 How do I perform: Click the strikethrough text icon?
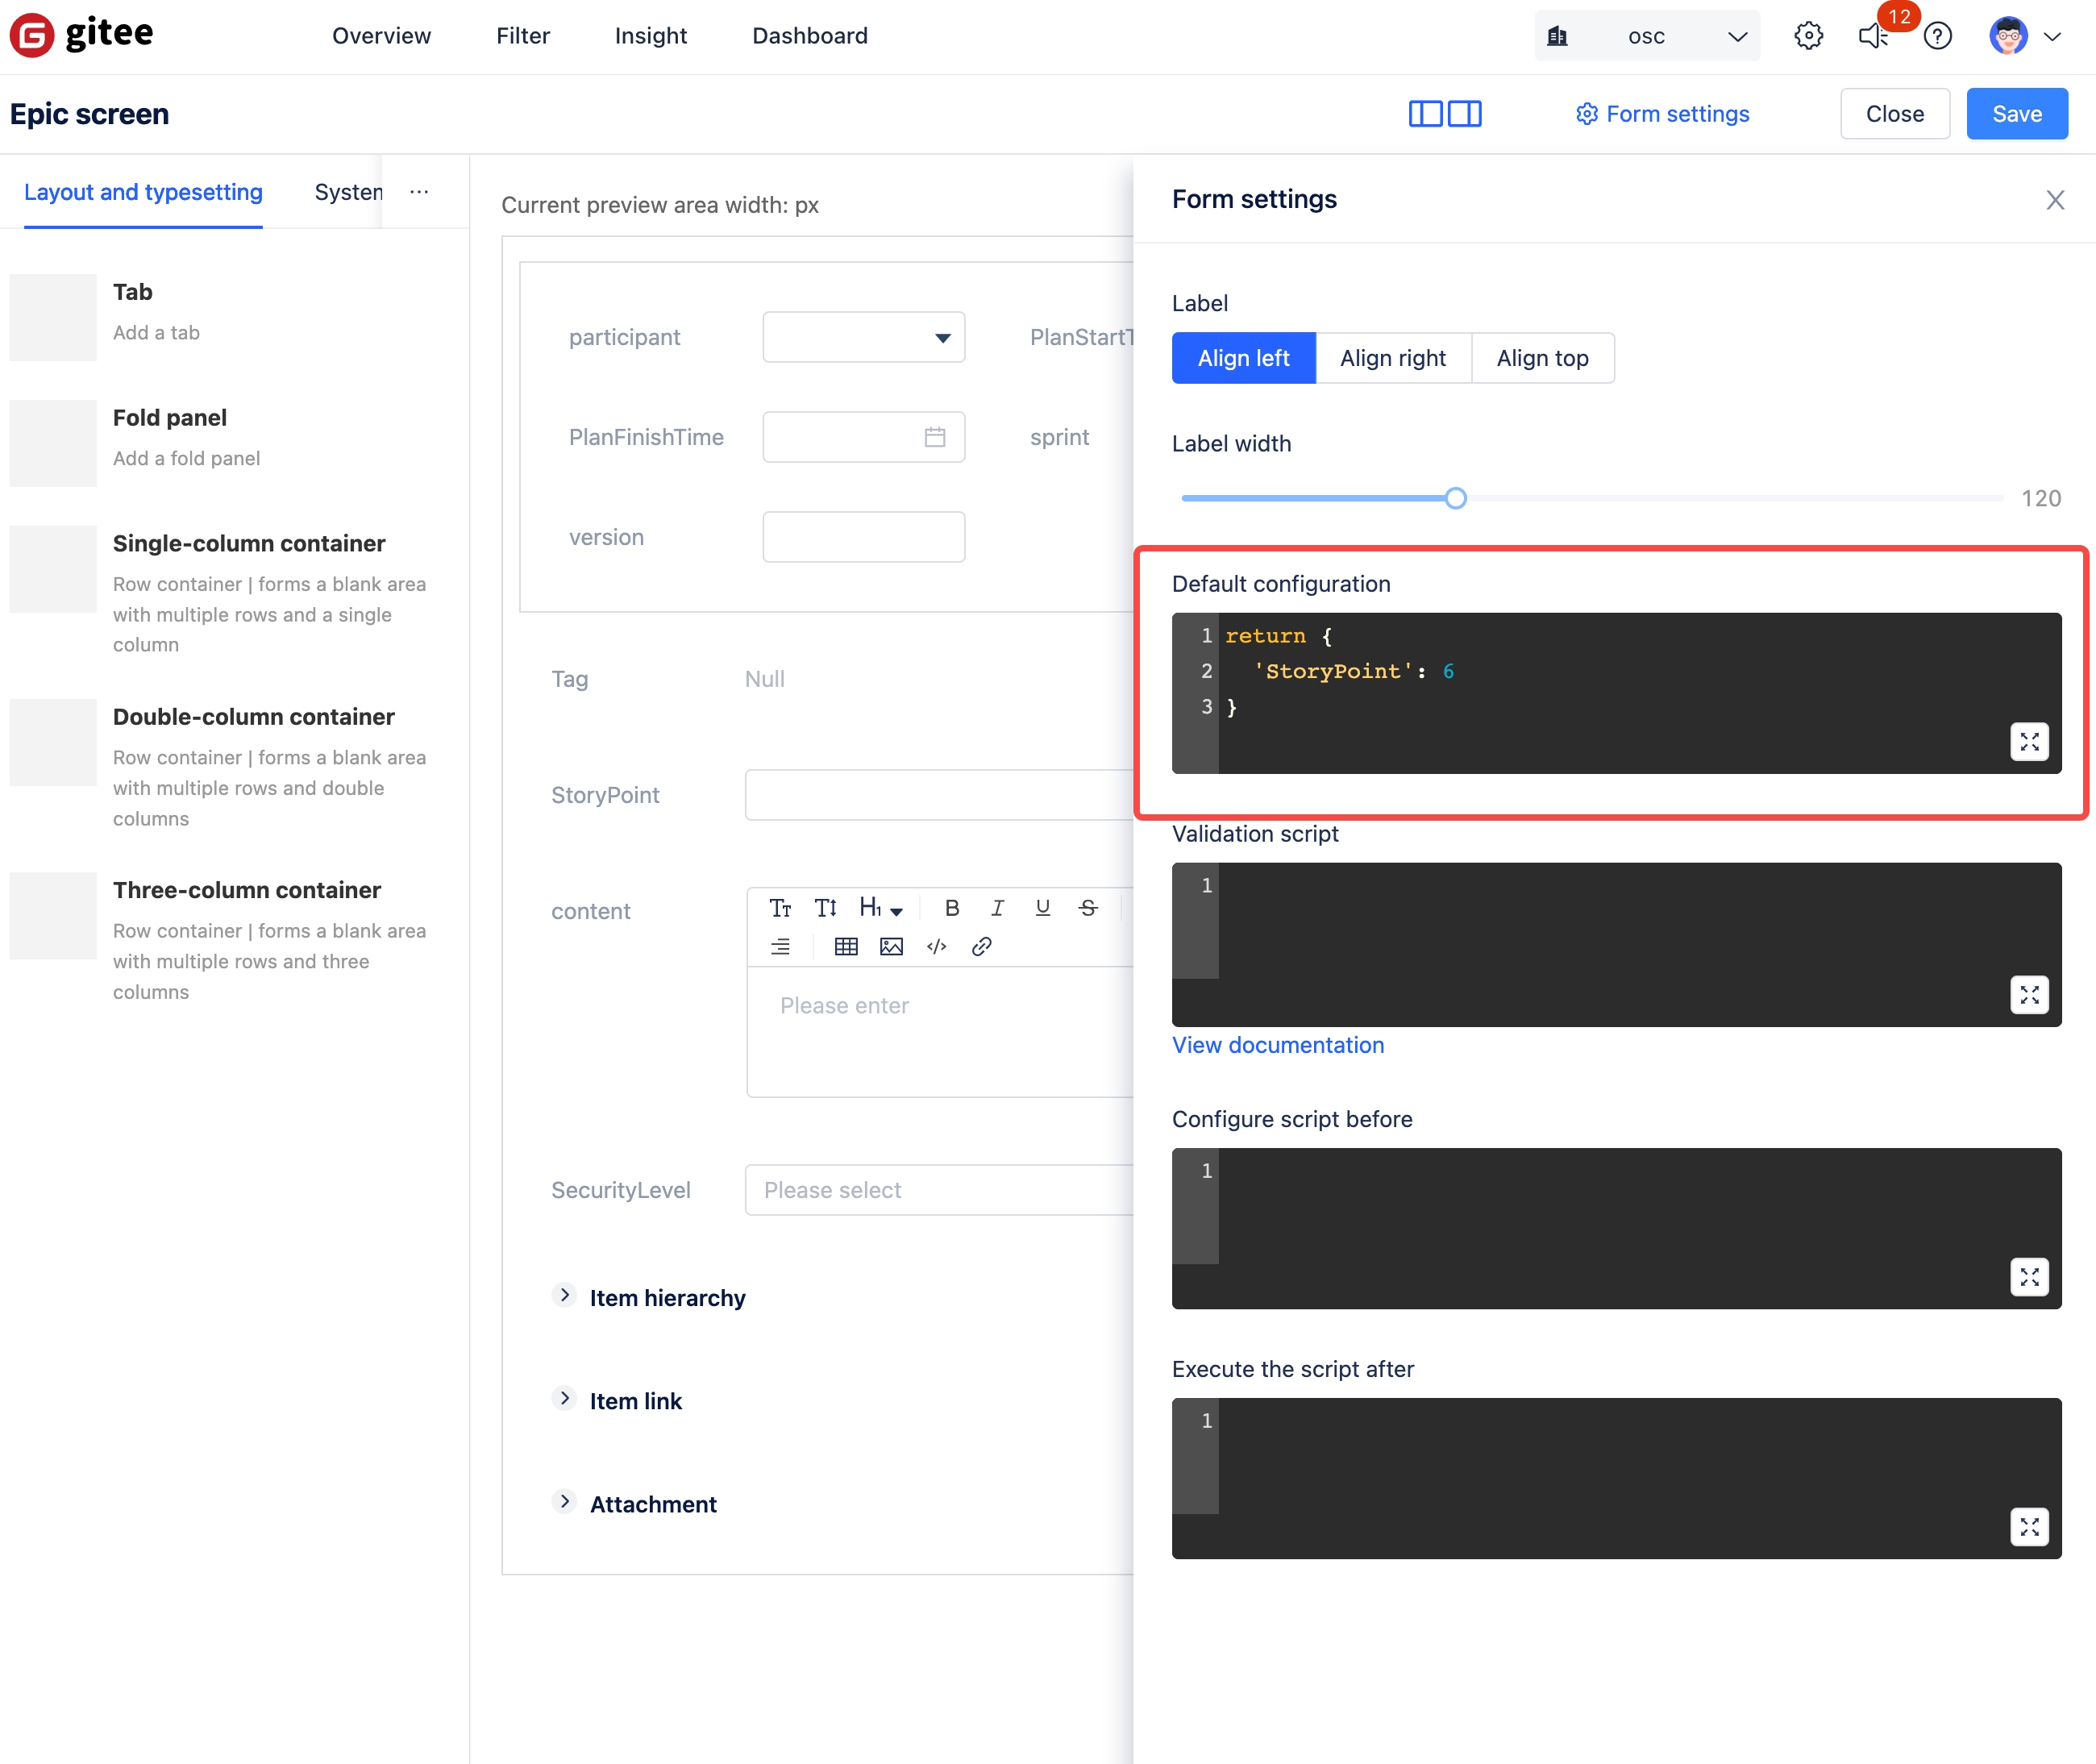point(1088,908)
